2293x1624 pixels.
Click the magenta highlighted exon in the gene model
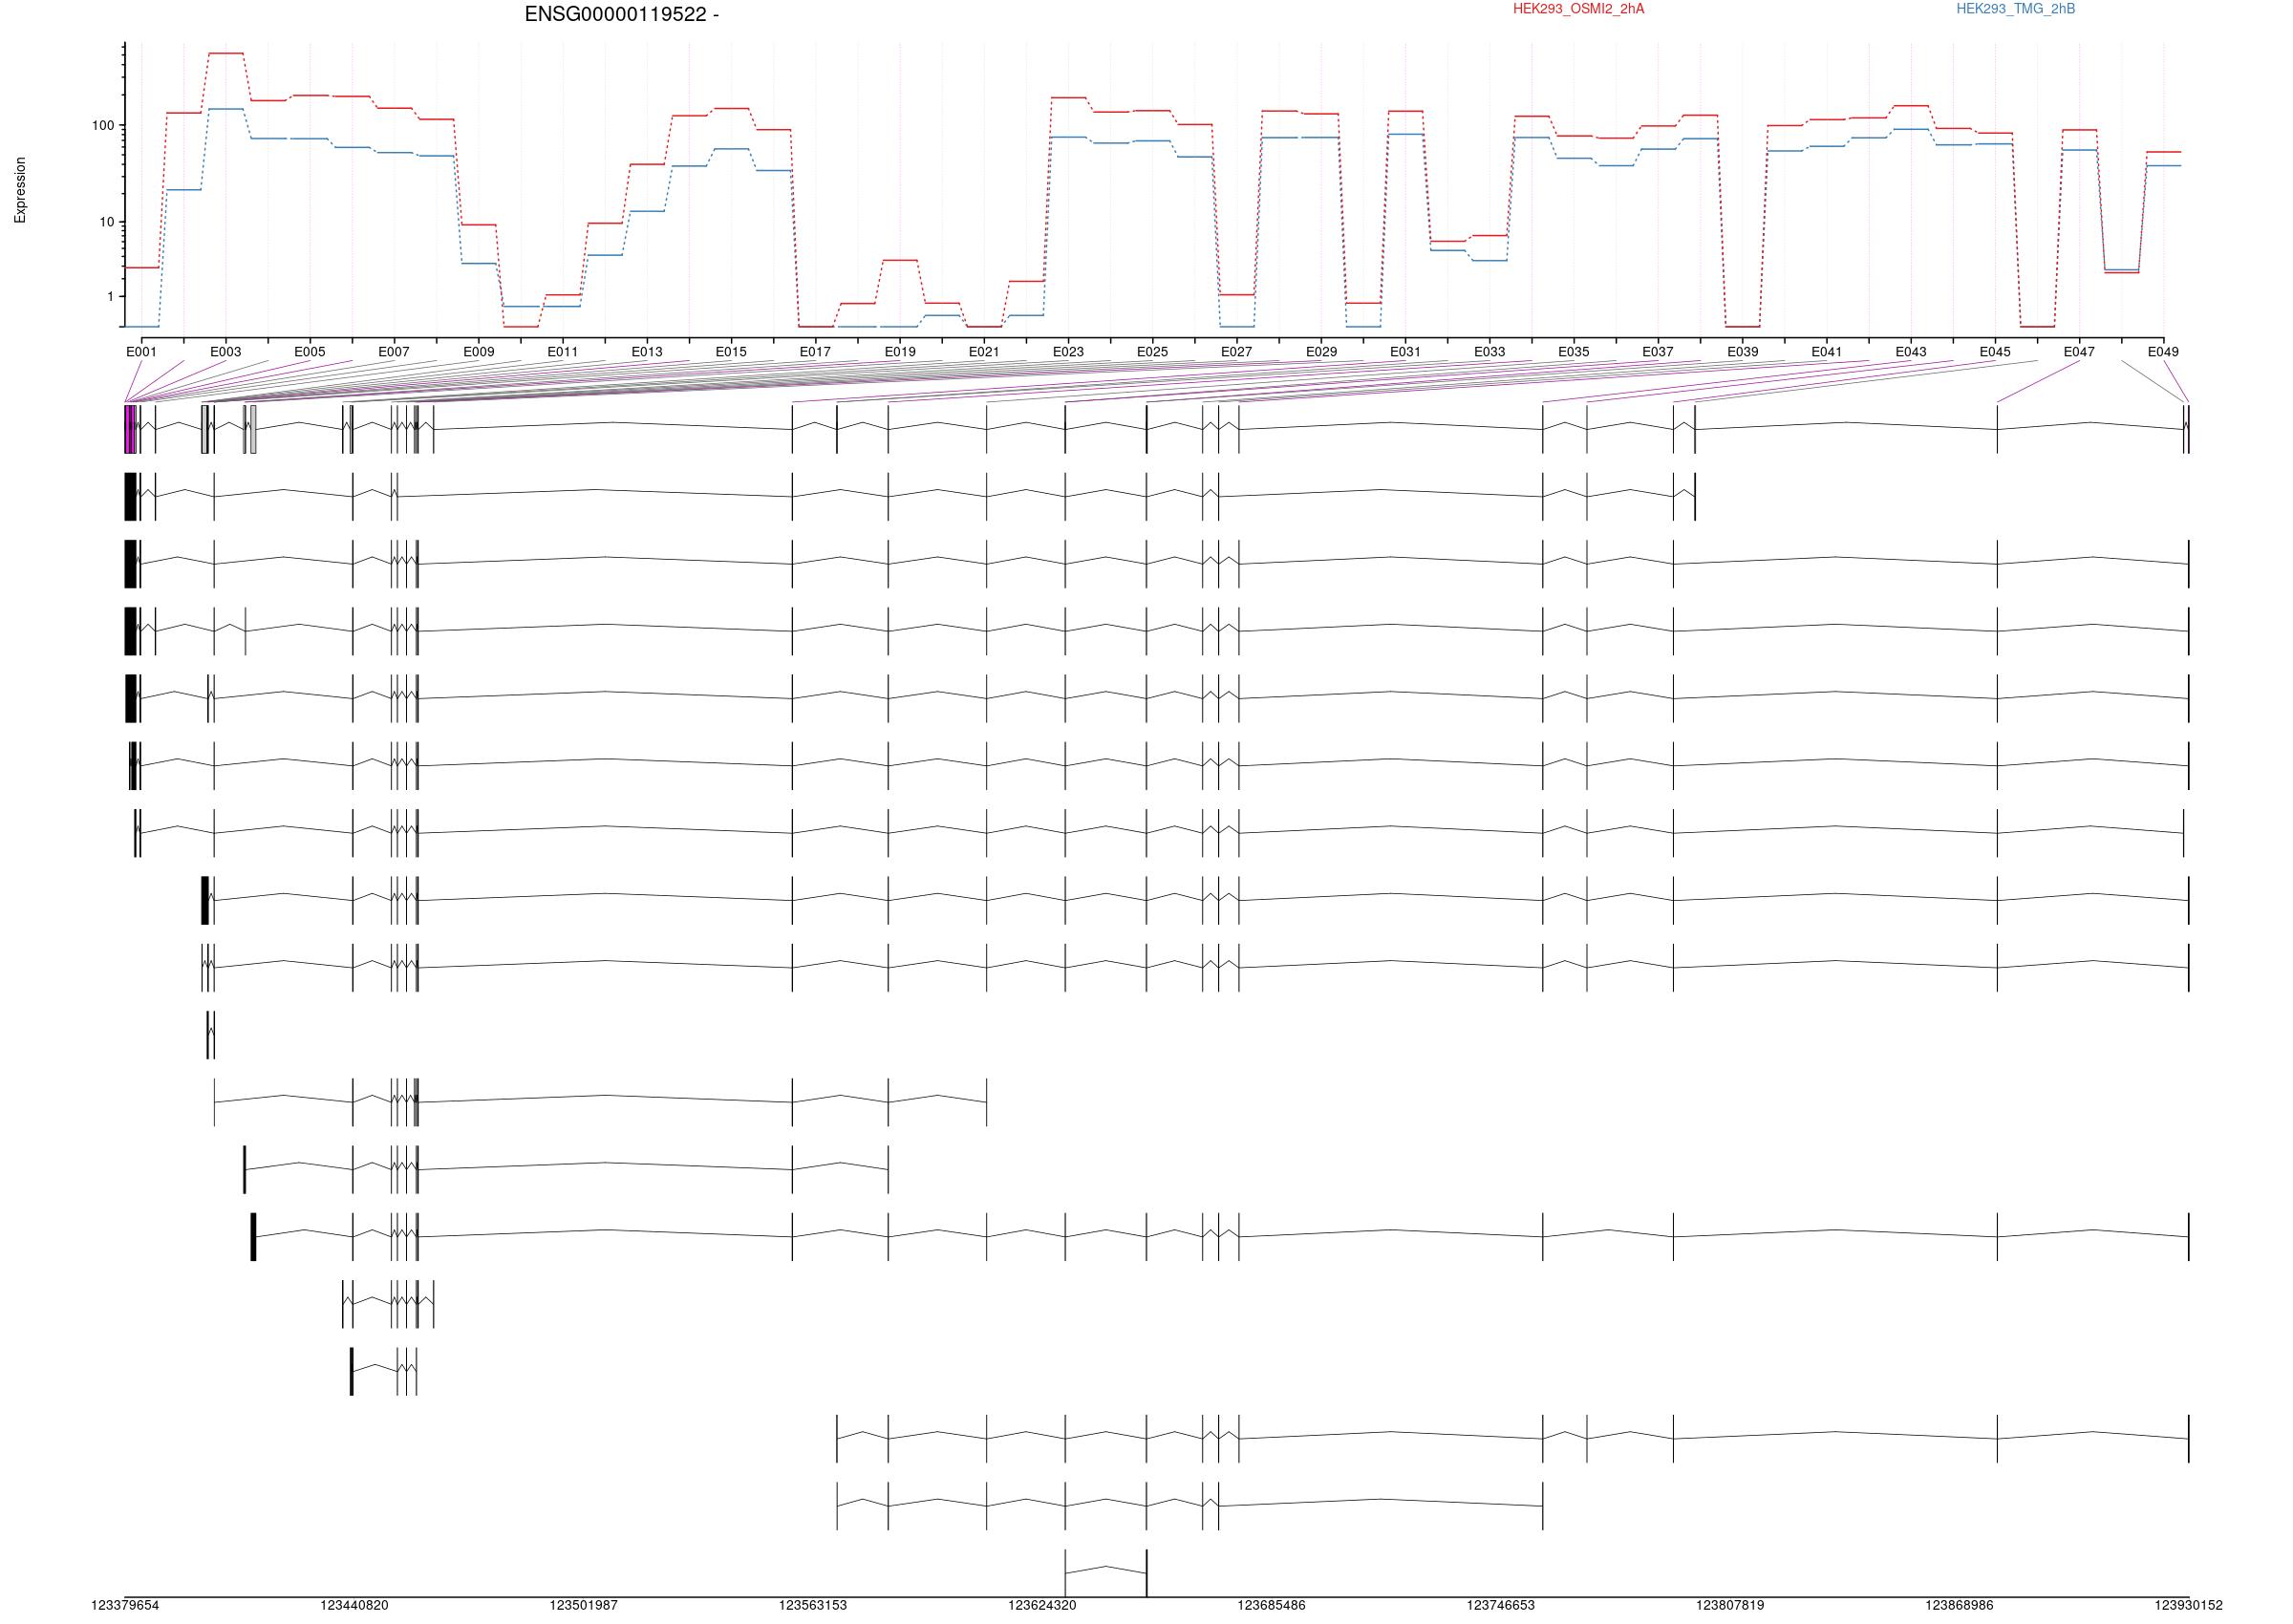[130, 429]
